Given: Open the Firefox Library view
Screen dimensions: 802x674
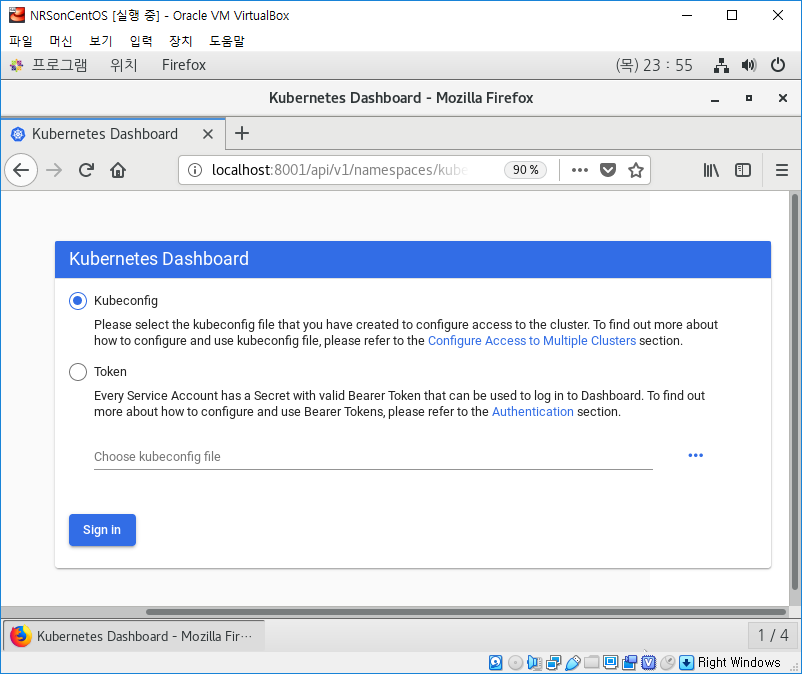Looking at the screenshot, I should click(711, 170).
